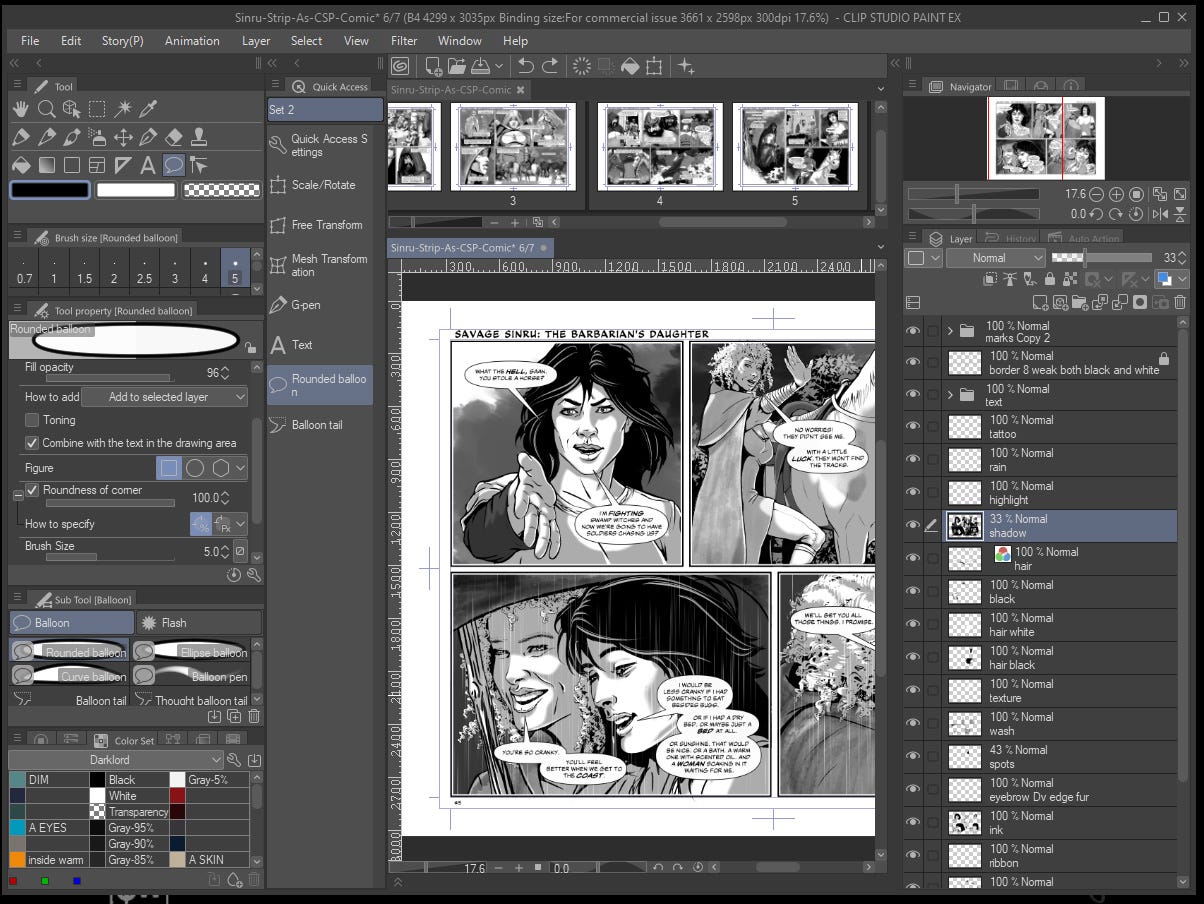Viewport: 1204px width, 904px height.
Task: Open the layer blending mode Normal dropdown
Action: (995, 258)
